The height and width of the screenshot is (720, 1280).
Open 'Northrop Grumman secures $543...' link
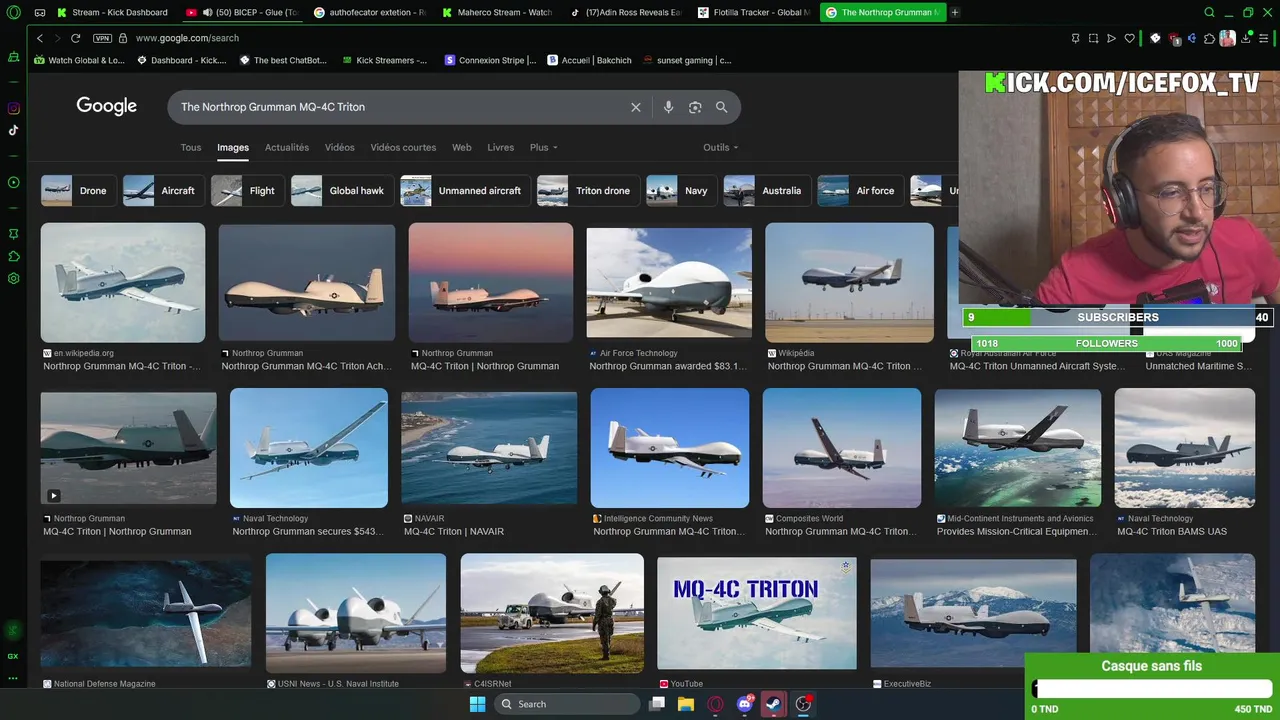tap(308, 532)
